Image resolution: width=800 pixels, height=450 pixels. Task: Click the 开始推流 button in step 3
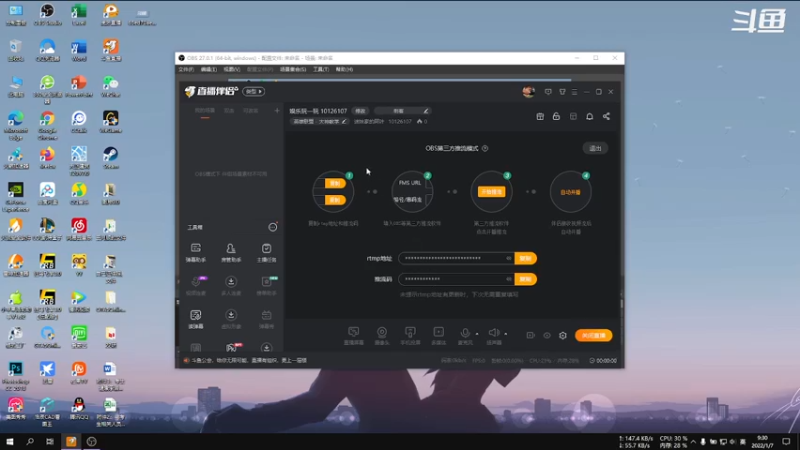[491, 192]
